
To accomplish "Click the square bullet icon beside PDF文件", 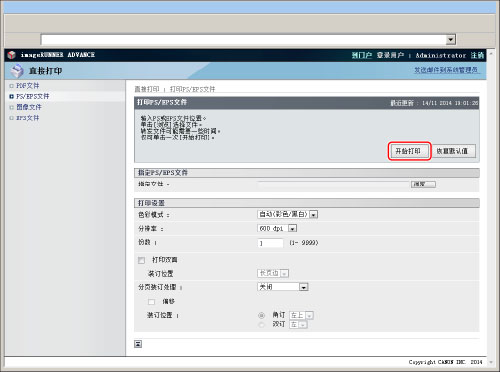I will pos(11,86).
